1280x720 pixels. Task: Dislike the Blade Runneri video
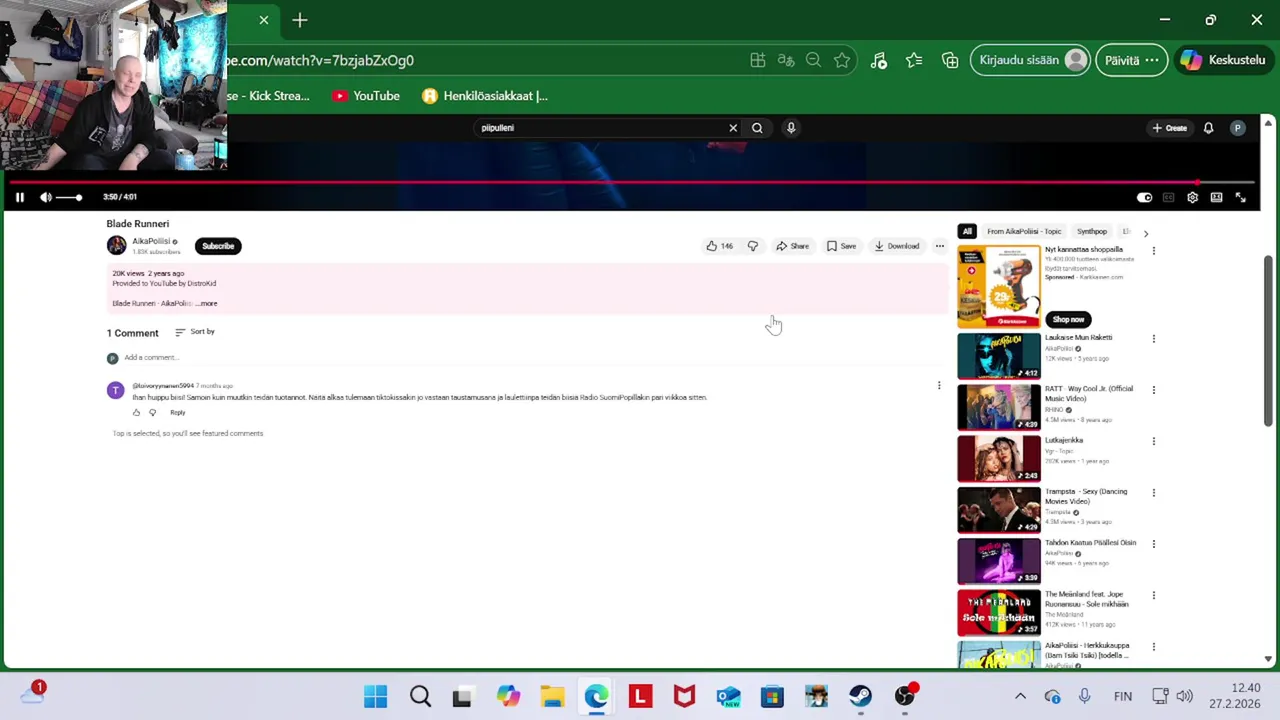coord(753,246)
